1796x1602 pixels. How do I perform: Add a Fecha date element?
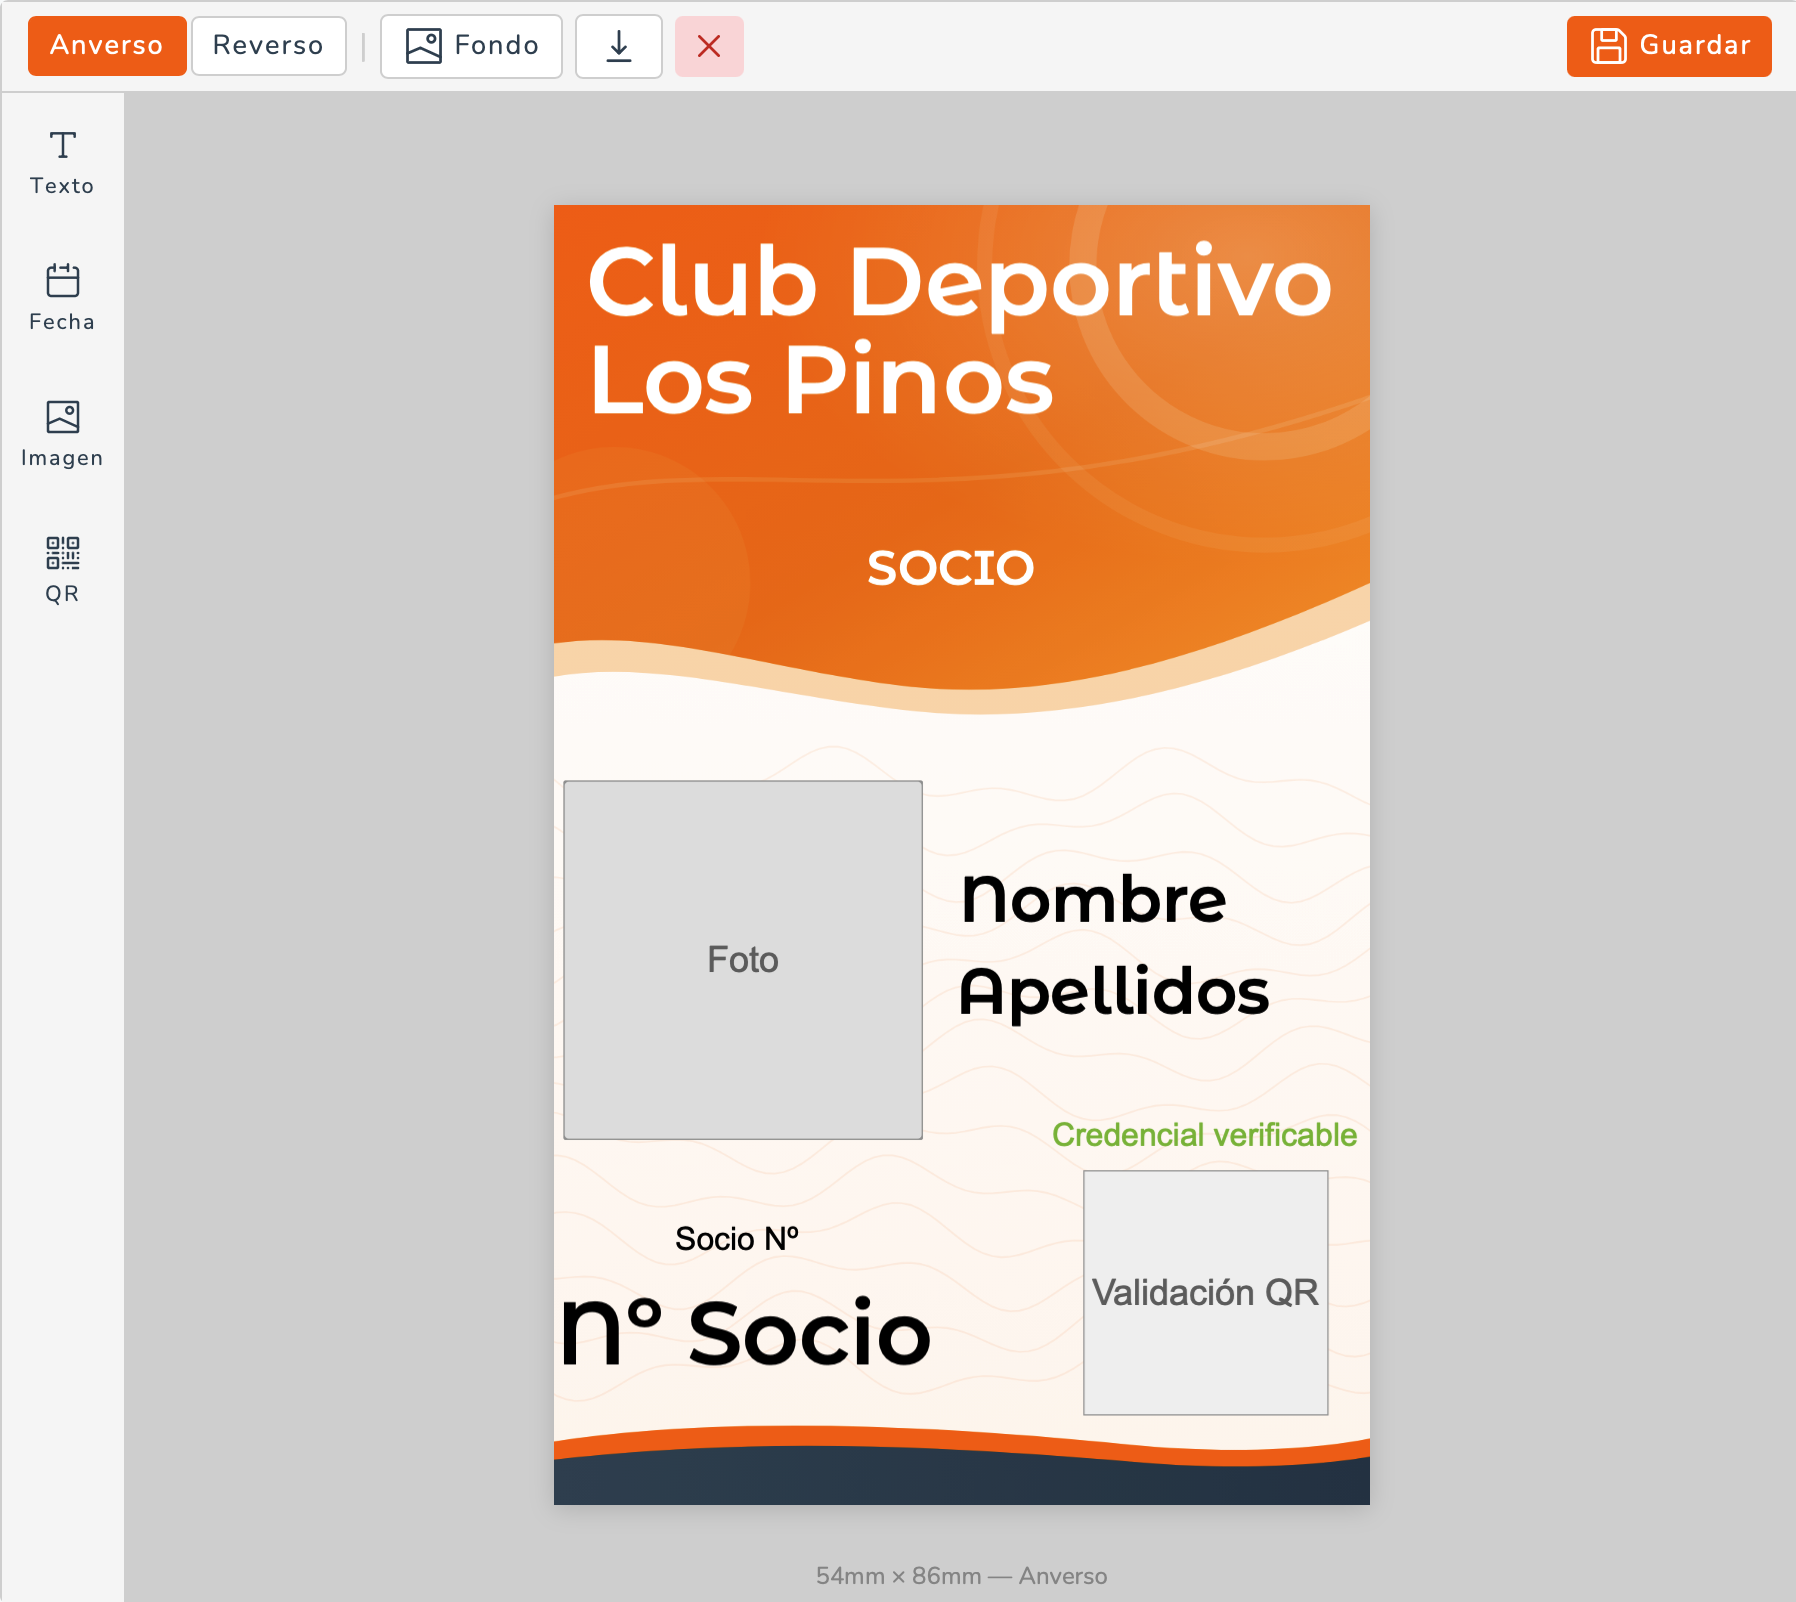[x=62, y=298]
